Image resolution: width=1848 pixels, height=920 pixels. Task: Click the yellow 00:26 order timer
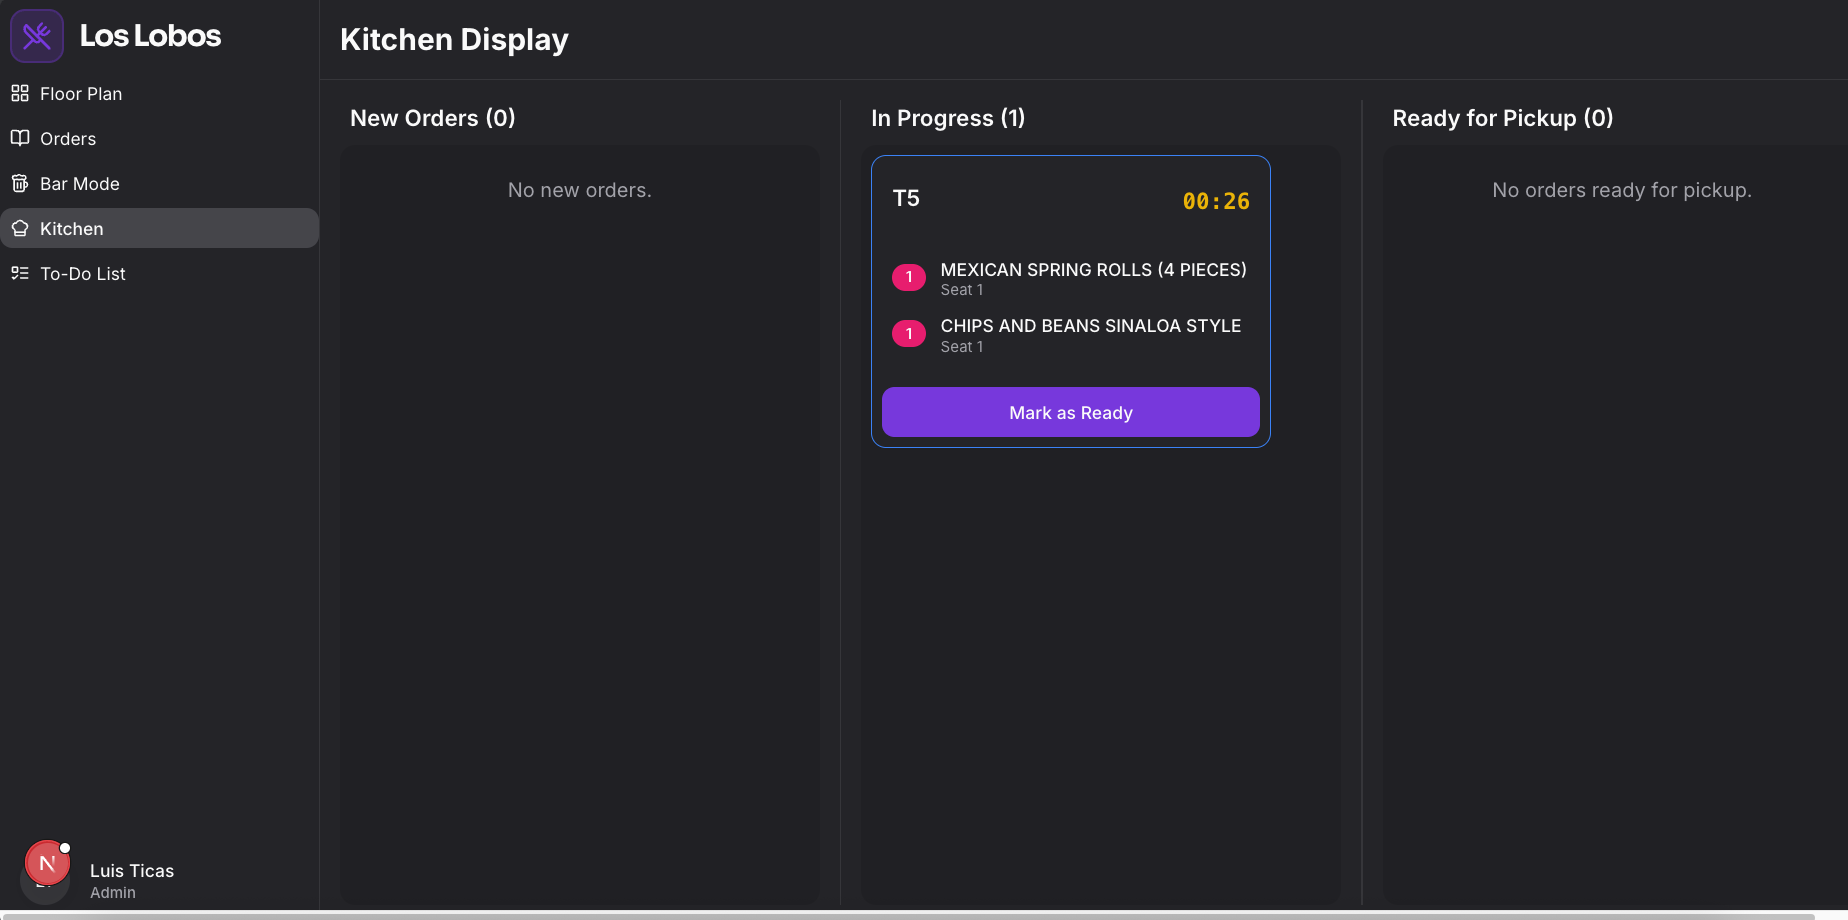click(x=1215, y=201)
